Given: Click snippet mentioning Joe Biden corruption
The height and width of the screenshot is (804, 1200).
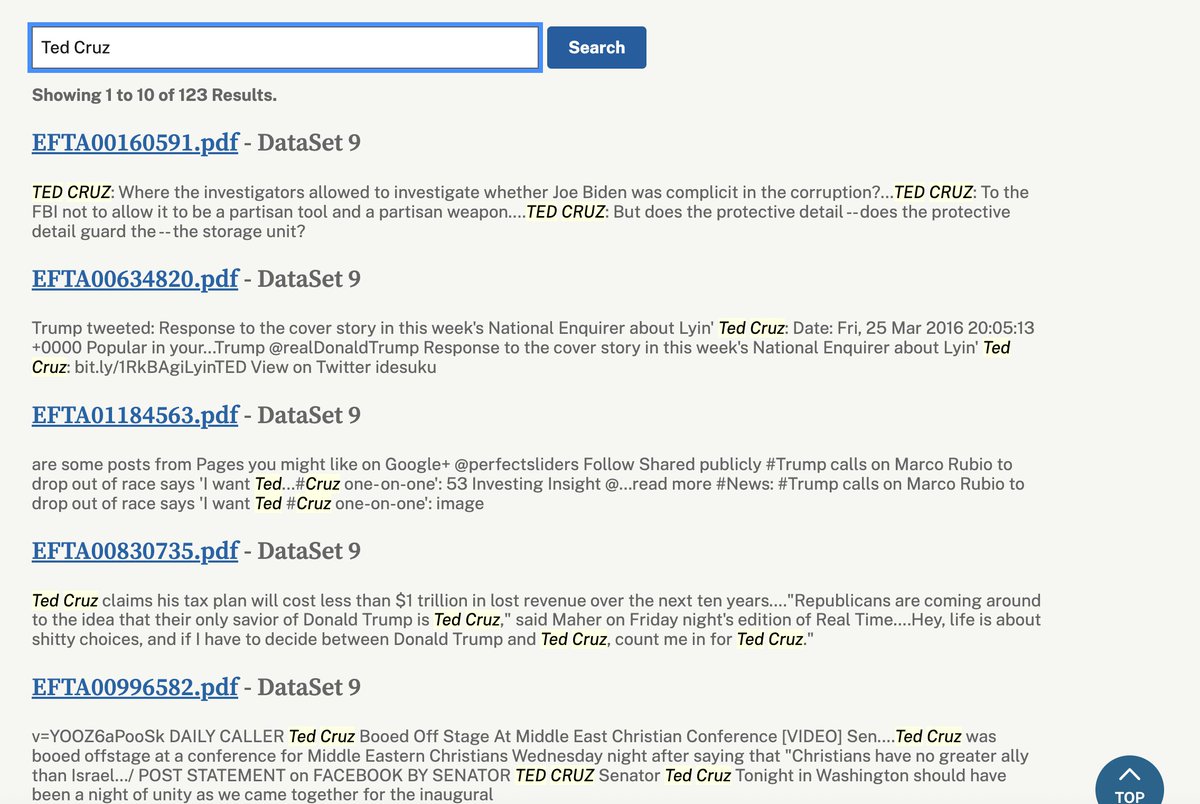Looking at the screenshot, I should click(x=530, y=212).
